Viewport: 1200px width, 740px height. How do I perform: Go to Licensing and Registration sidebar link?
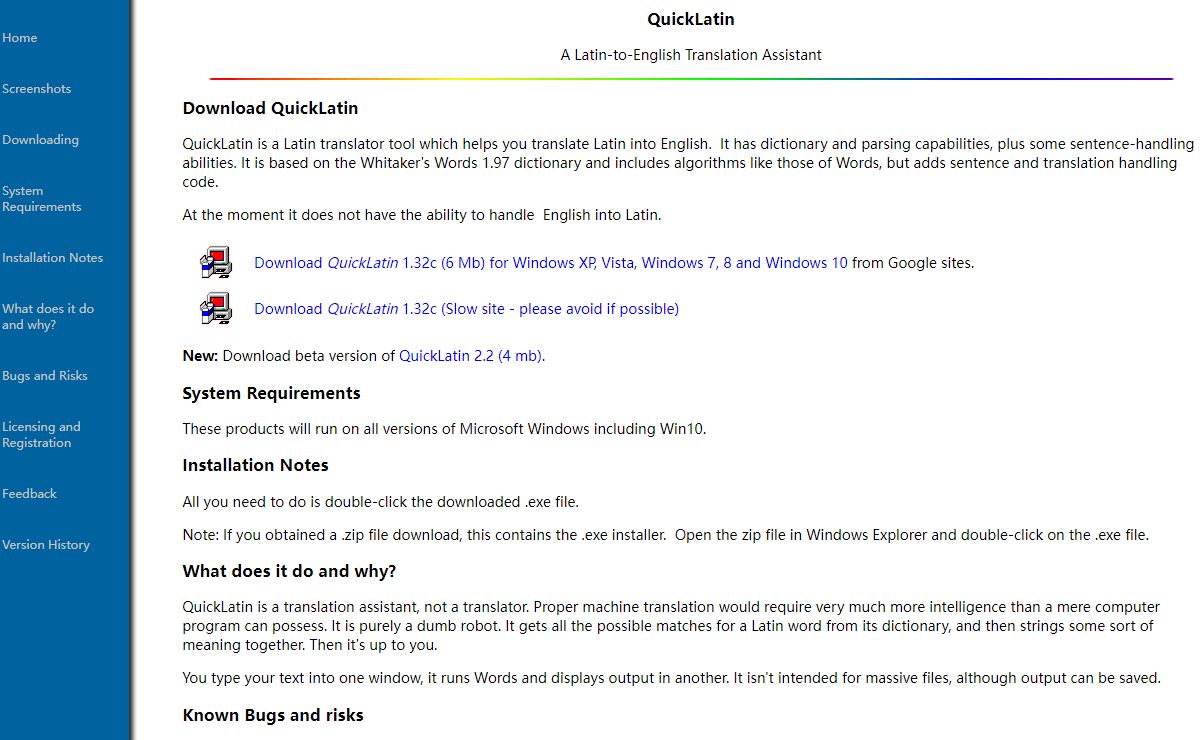pyautogui.click(x=42, y=435)
